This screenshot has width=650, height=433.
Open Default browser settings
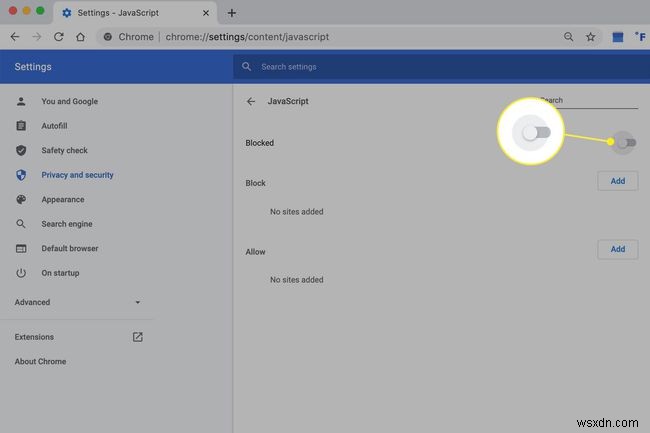coord(70,248)
